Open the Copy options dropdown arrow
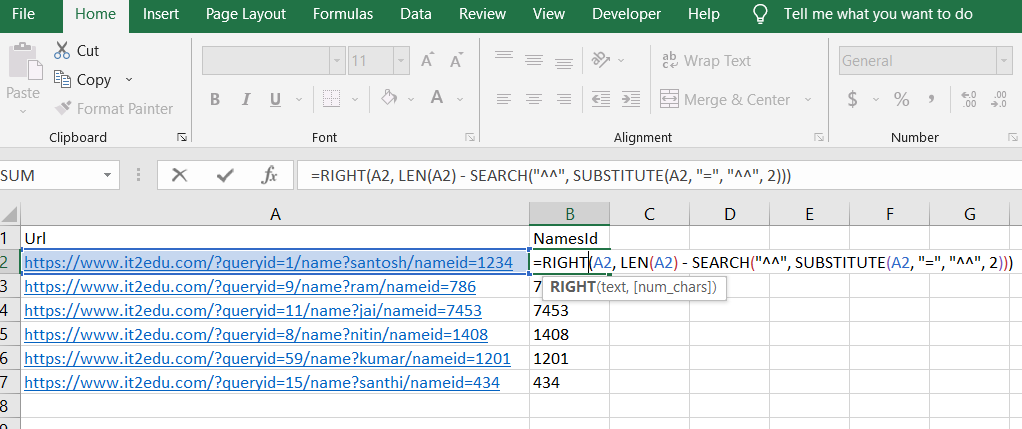This screenshot has height=429, width=1022. coord(129,79)
